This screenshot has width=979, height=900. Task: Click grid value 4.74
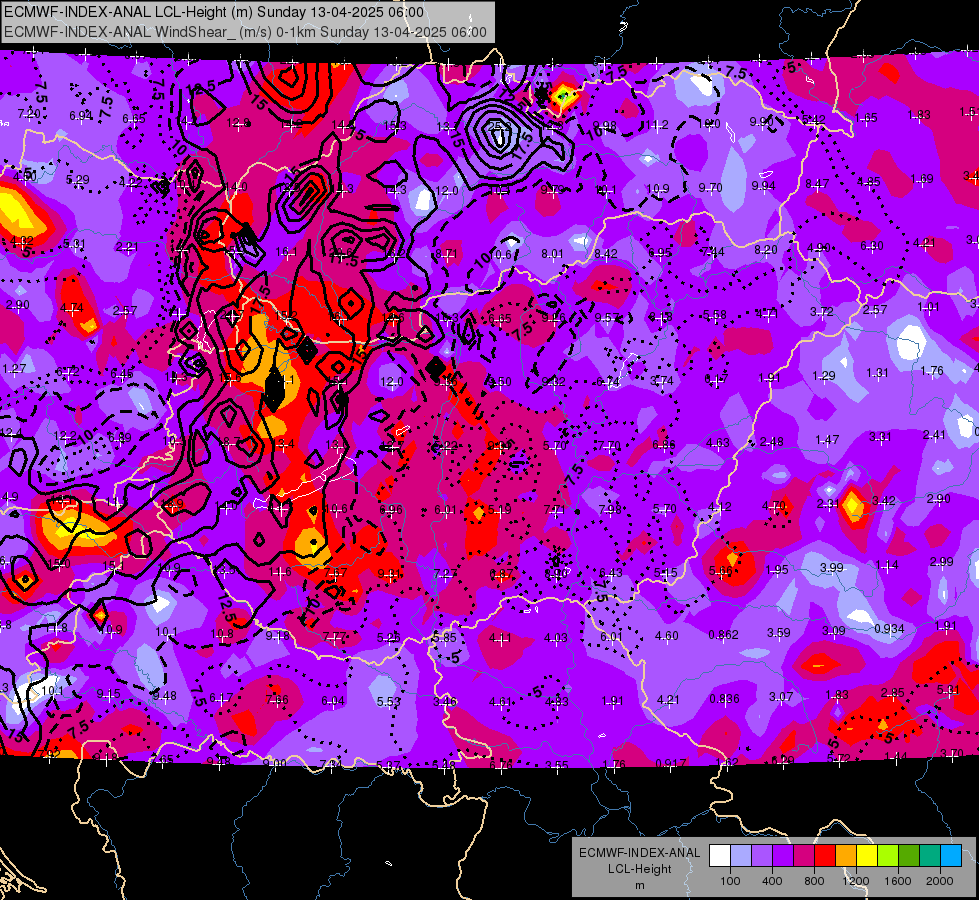pyautogui.click(x=72, y=308)
